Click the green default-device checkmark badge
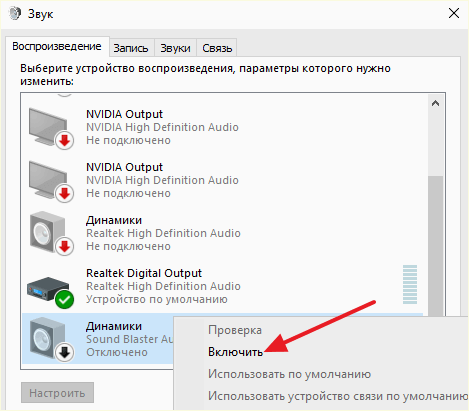 [64, 299]
